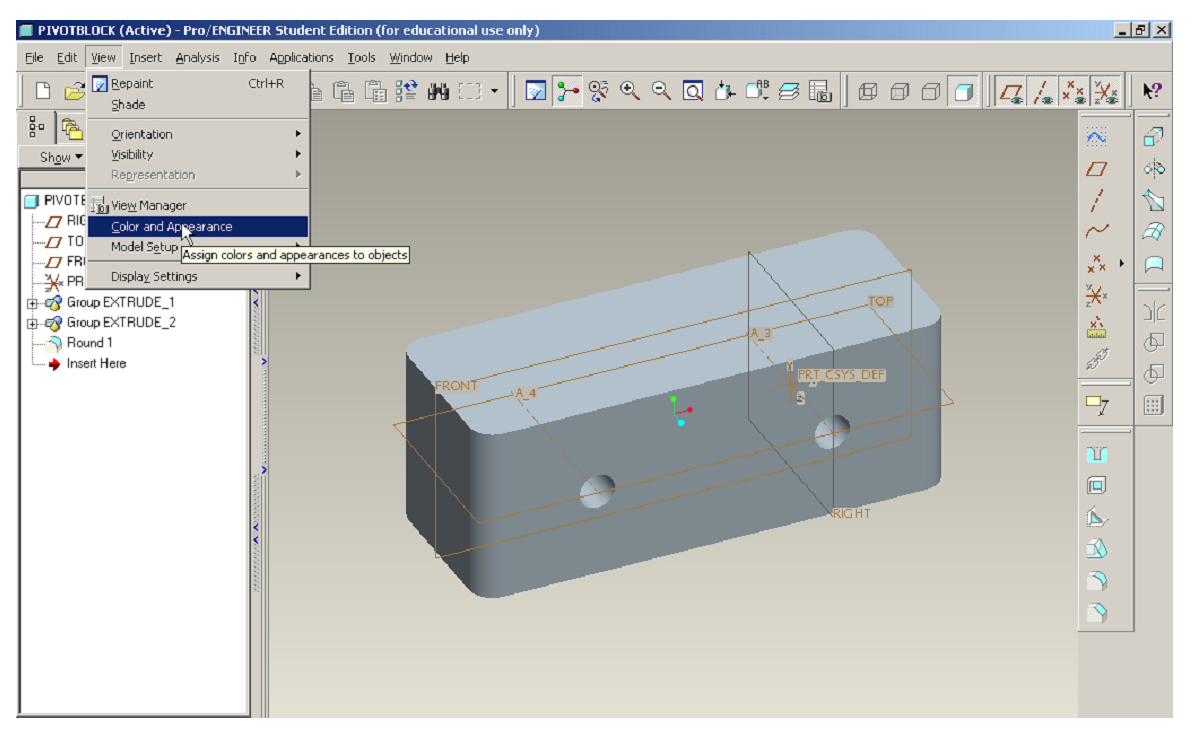The width and height of the screenshot is (1204, 750).
Task: Select the Datum Coordinate System tool
Action: [x=1097, y=295]
